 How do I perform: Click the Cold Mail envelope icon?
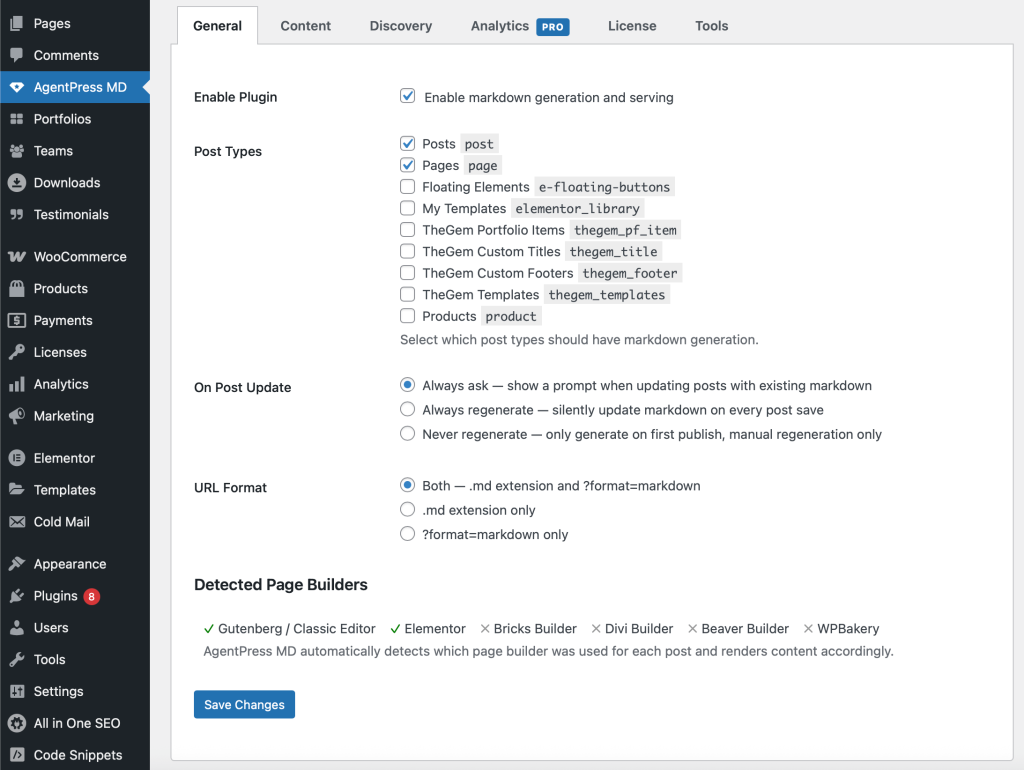(x=17, y=522)
